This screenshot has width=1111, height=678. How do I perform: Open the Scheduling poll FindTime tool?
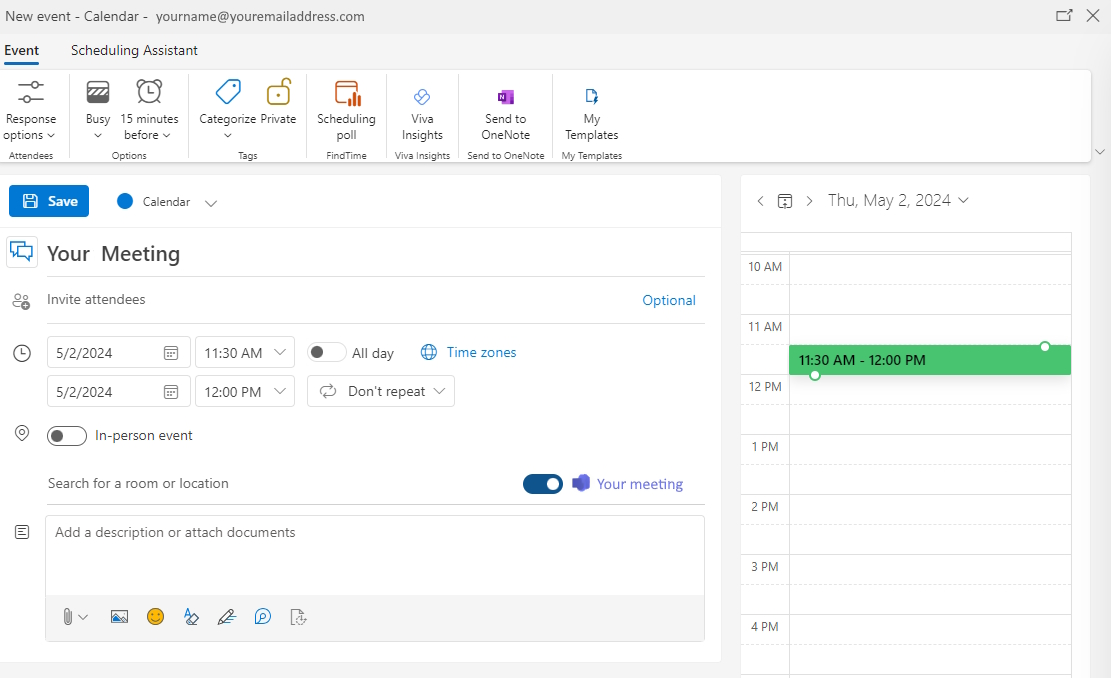coord(346,110)
